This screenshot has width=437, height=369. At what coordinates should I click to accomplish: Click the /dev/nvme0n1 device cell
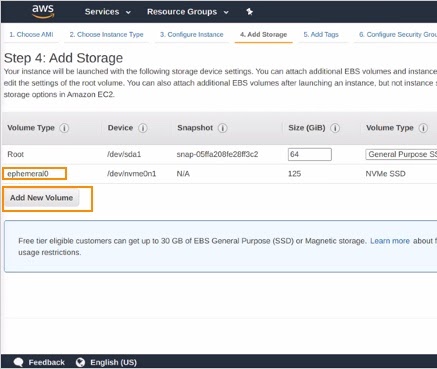131,174
